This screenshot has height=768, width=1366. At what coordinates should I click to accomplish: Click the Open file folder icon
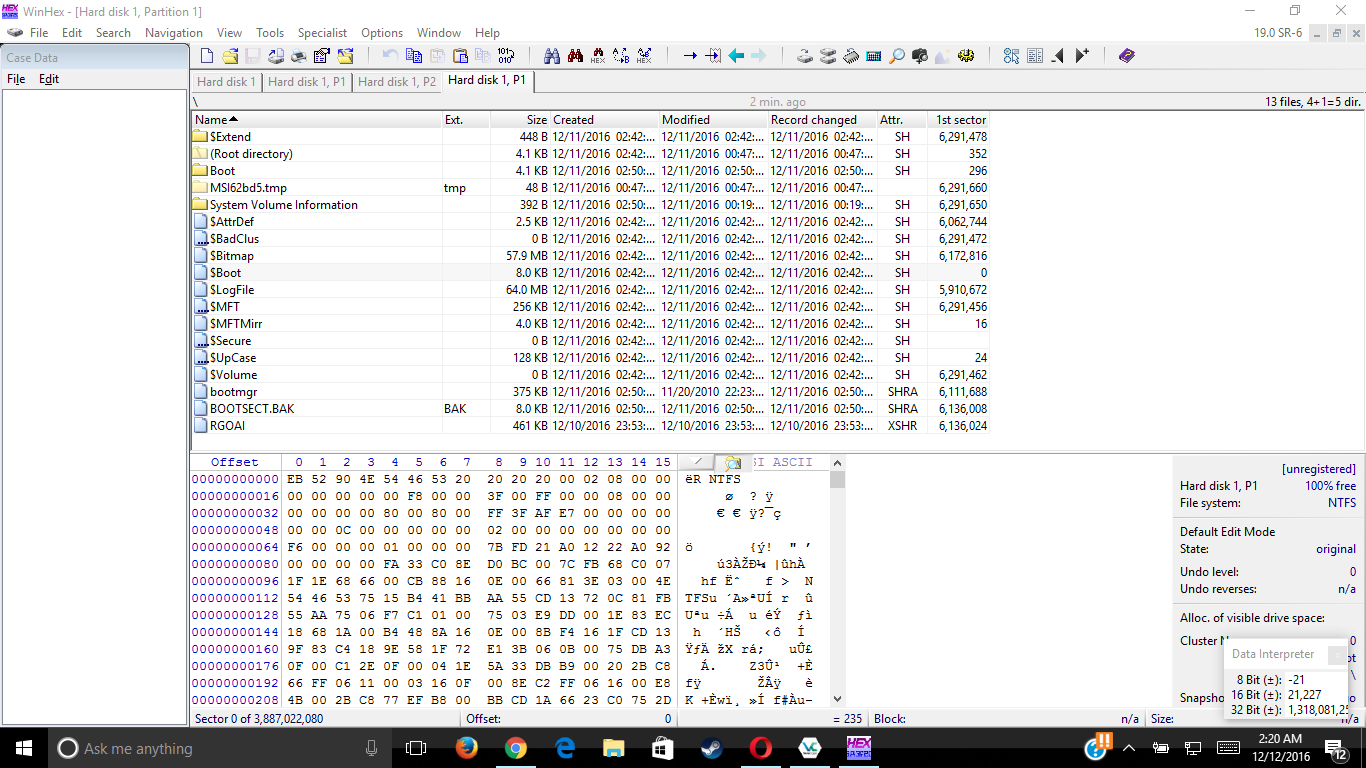[230, 56]
